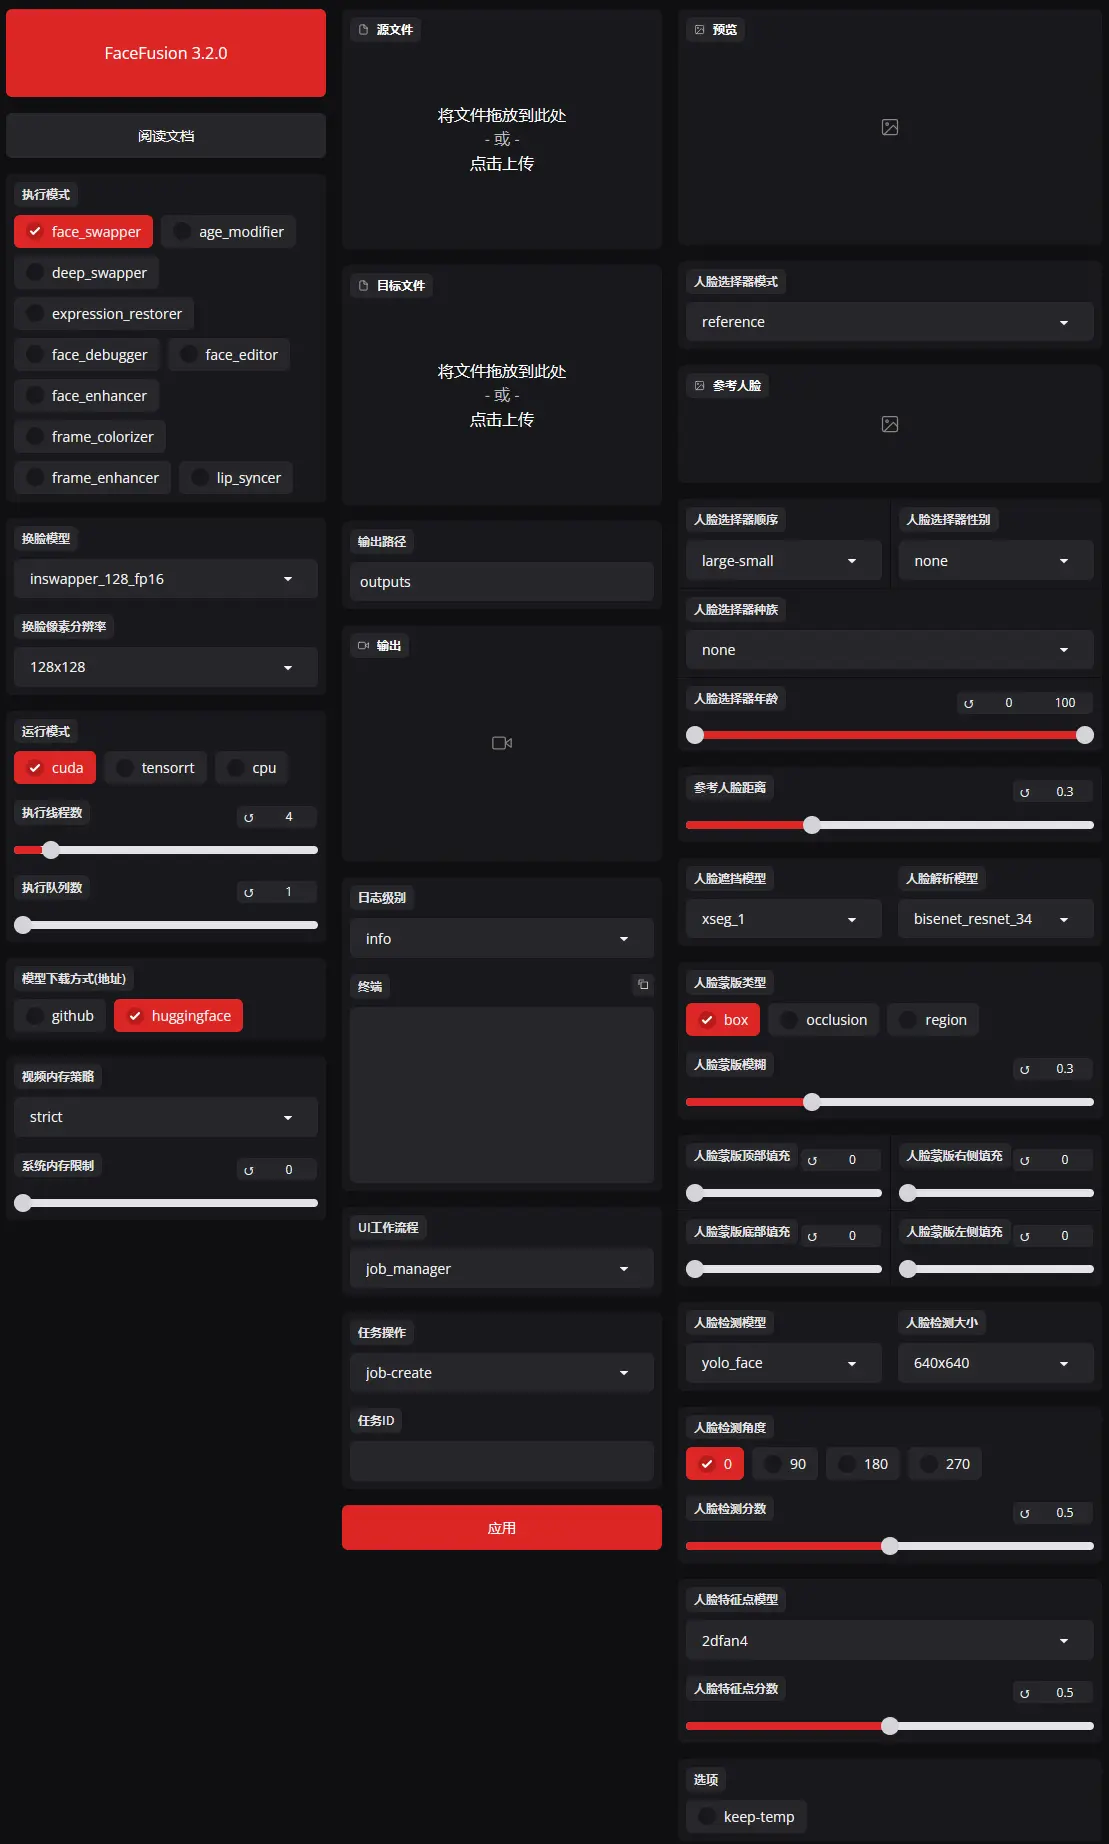Select the tensorrt execution provider

click(126, 768)
